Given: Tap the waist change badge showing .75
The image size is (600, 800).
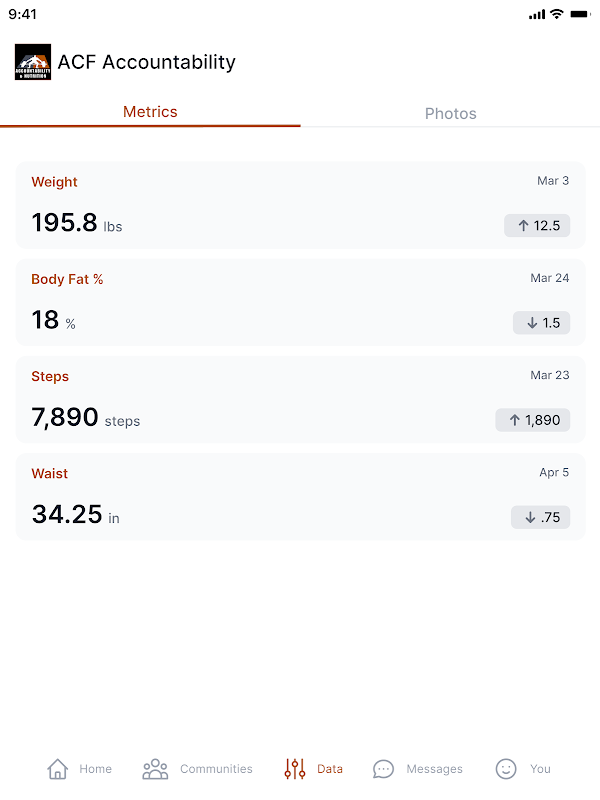Looking at the screenshot, I should point(540,517).
